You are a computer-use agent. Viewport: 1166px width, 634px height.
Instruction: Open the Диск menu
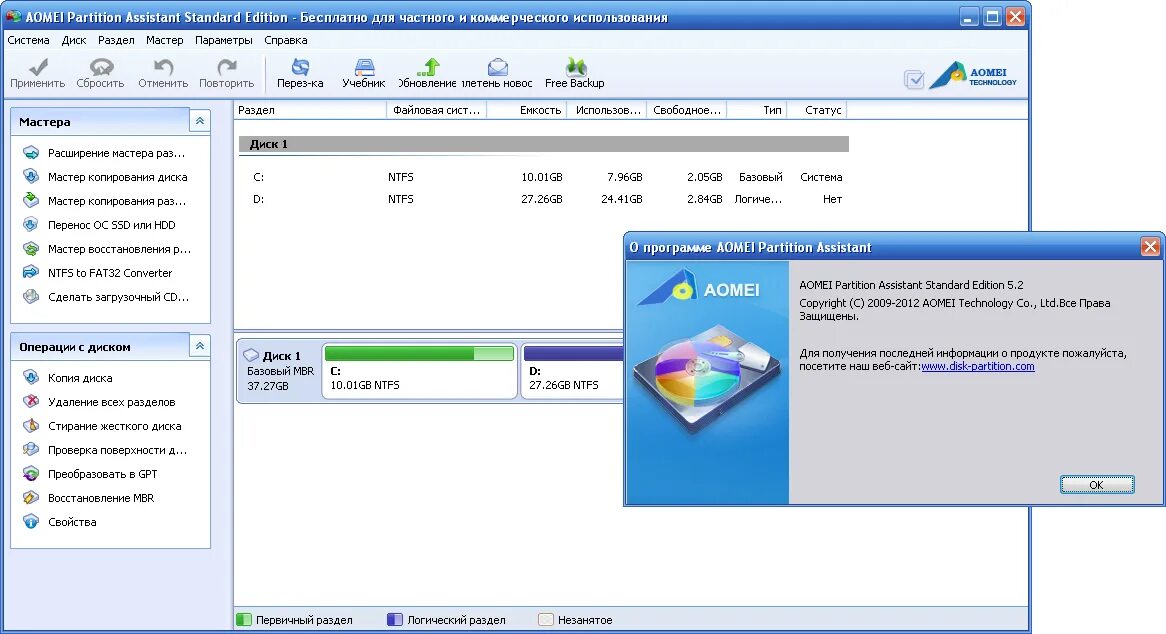tap(74, 40)
